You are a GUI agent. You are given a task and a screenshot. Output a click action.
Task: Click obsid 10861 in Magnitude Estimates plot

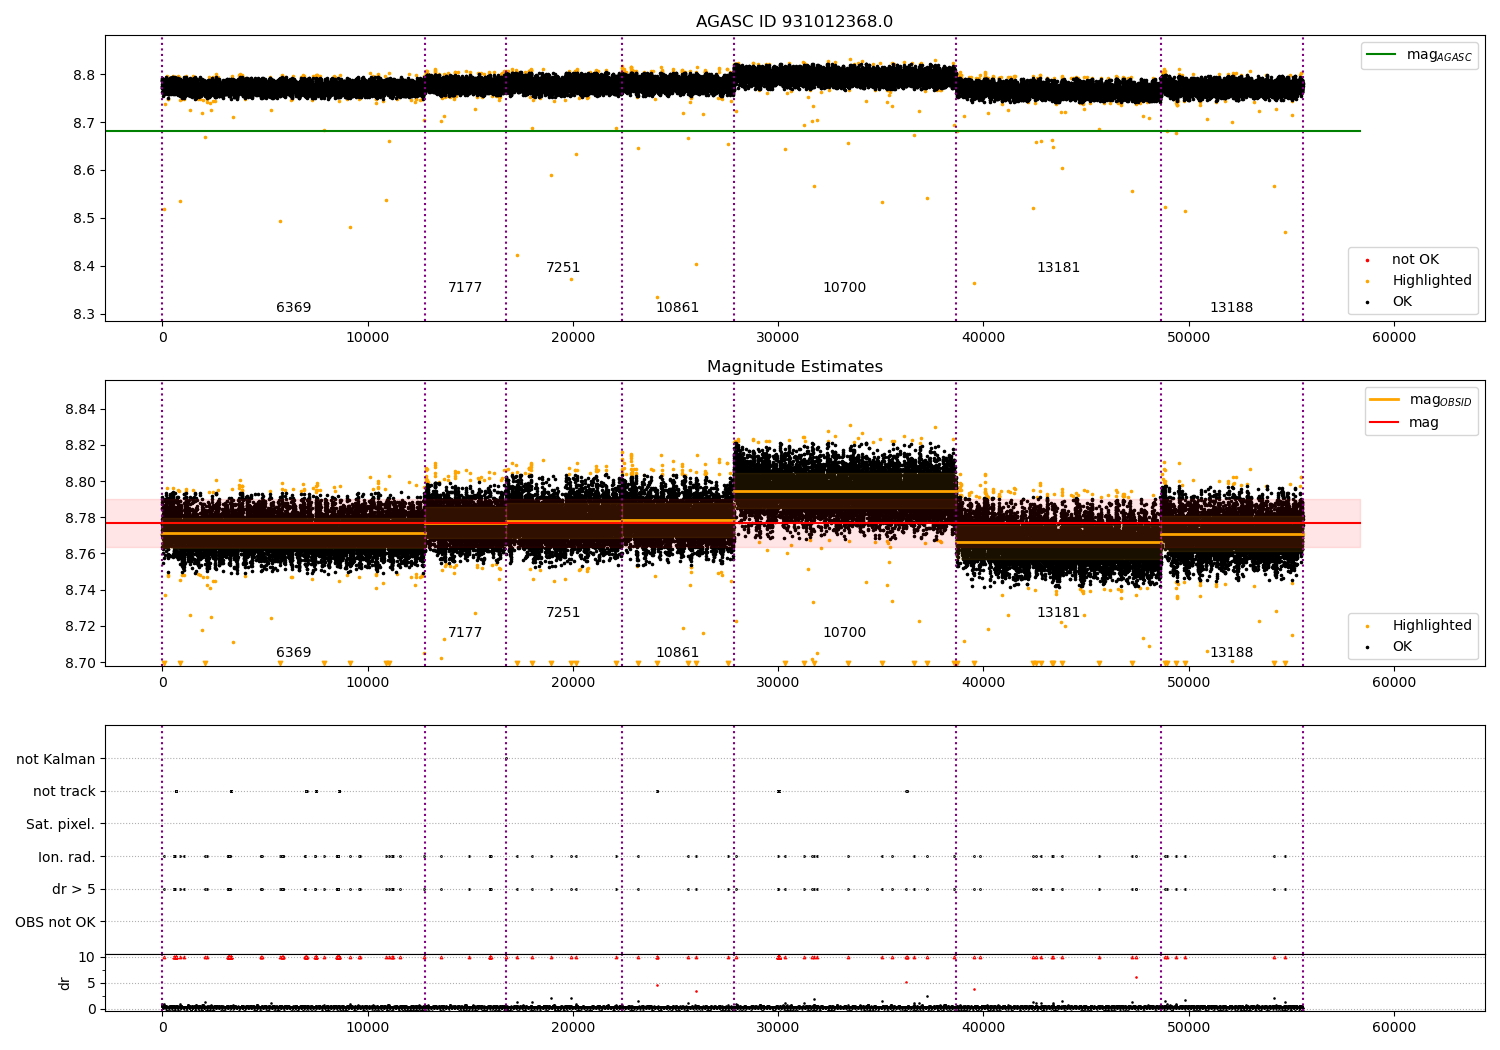coord(677,653)
